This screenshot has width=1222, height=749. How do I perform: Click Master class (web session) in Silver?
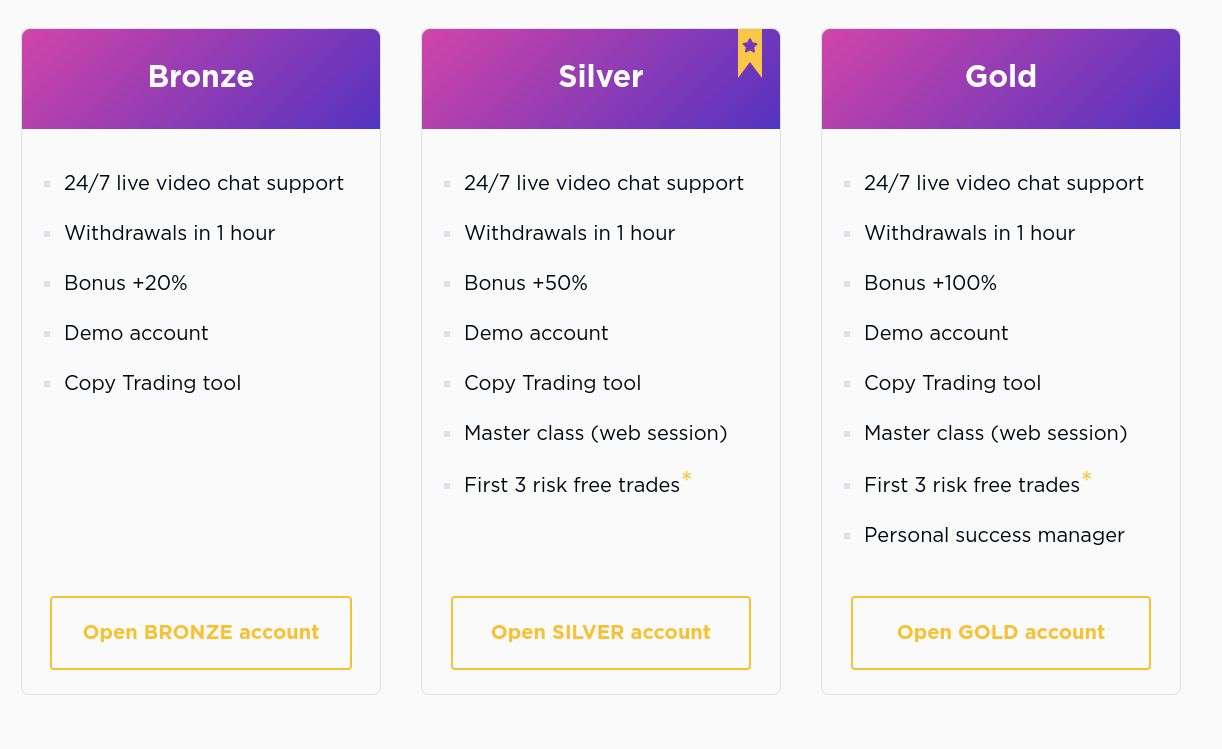click(x=596, y=433)
